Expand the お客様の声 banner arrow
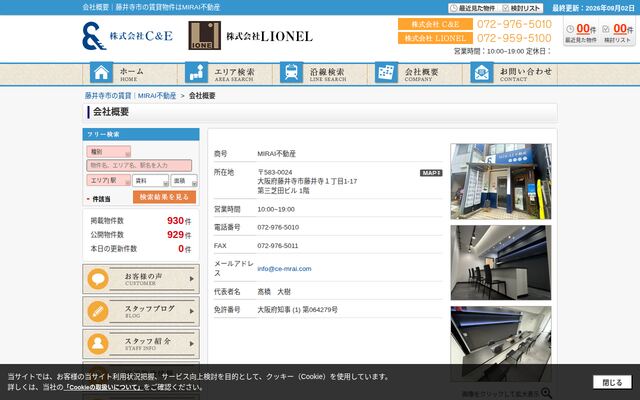Image resolution: width=640 pixels, height=400 pixels. point(192,279)
